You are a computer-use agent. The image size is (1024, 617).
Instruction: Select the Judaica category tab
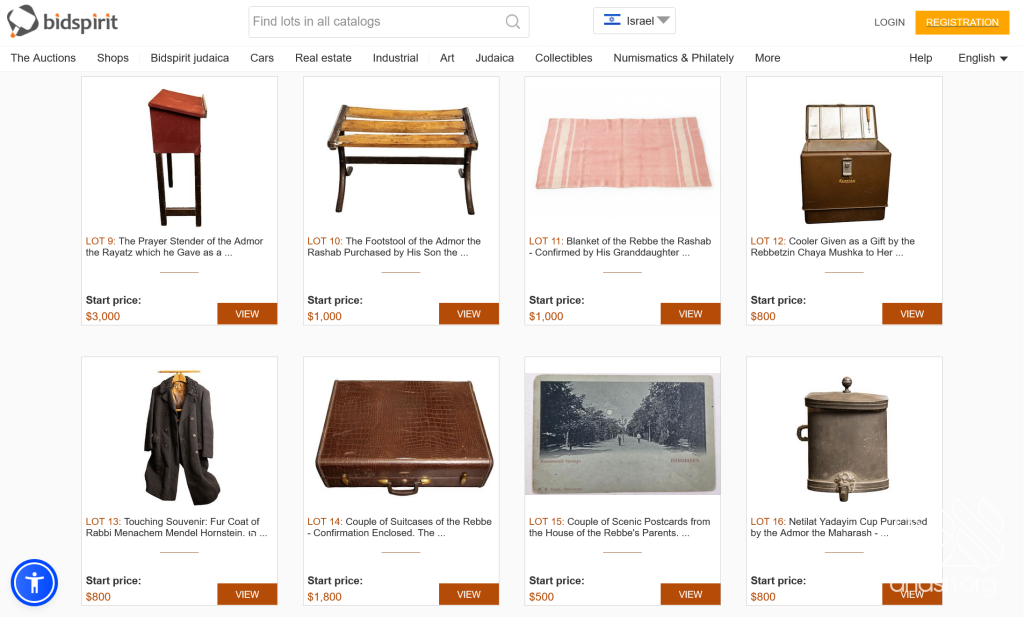pyautogui.click(x=494, y=58)
